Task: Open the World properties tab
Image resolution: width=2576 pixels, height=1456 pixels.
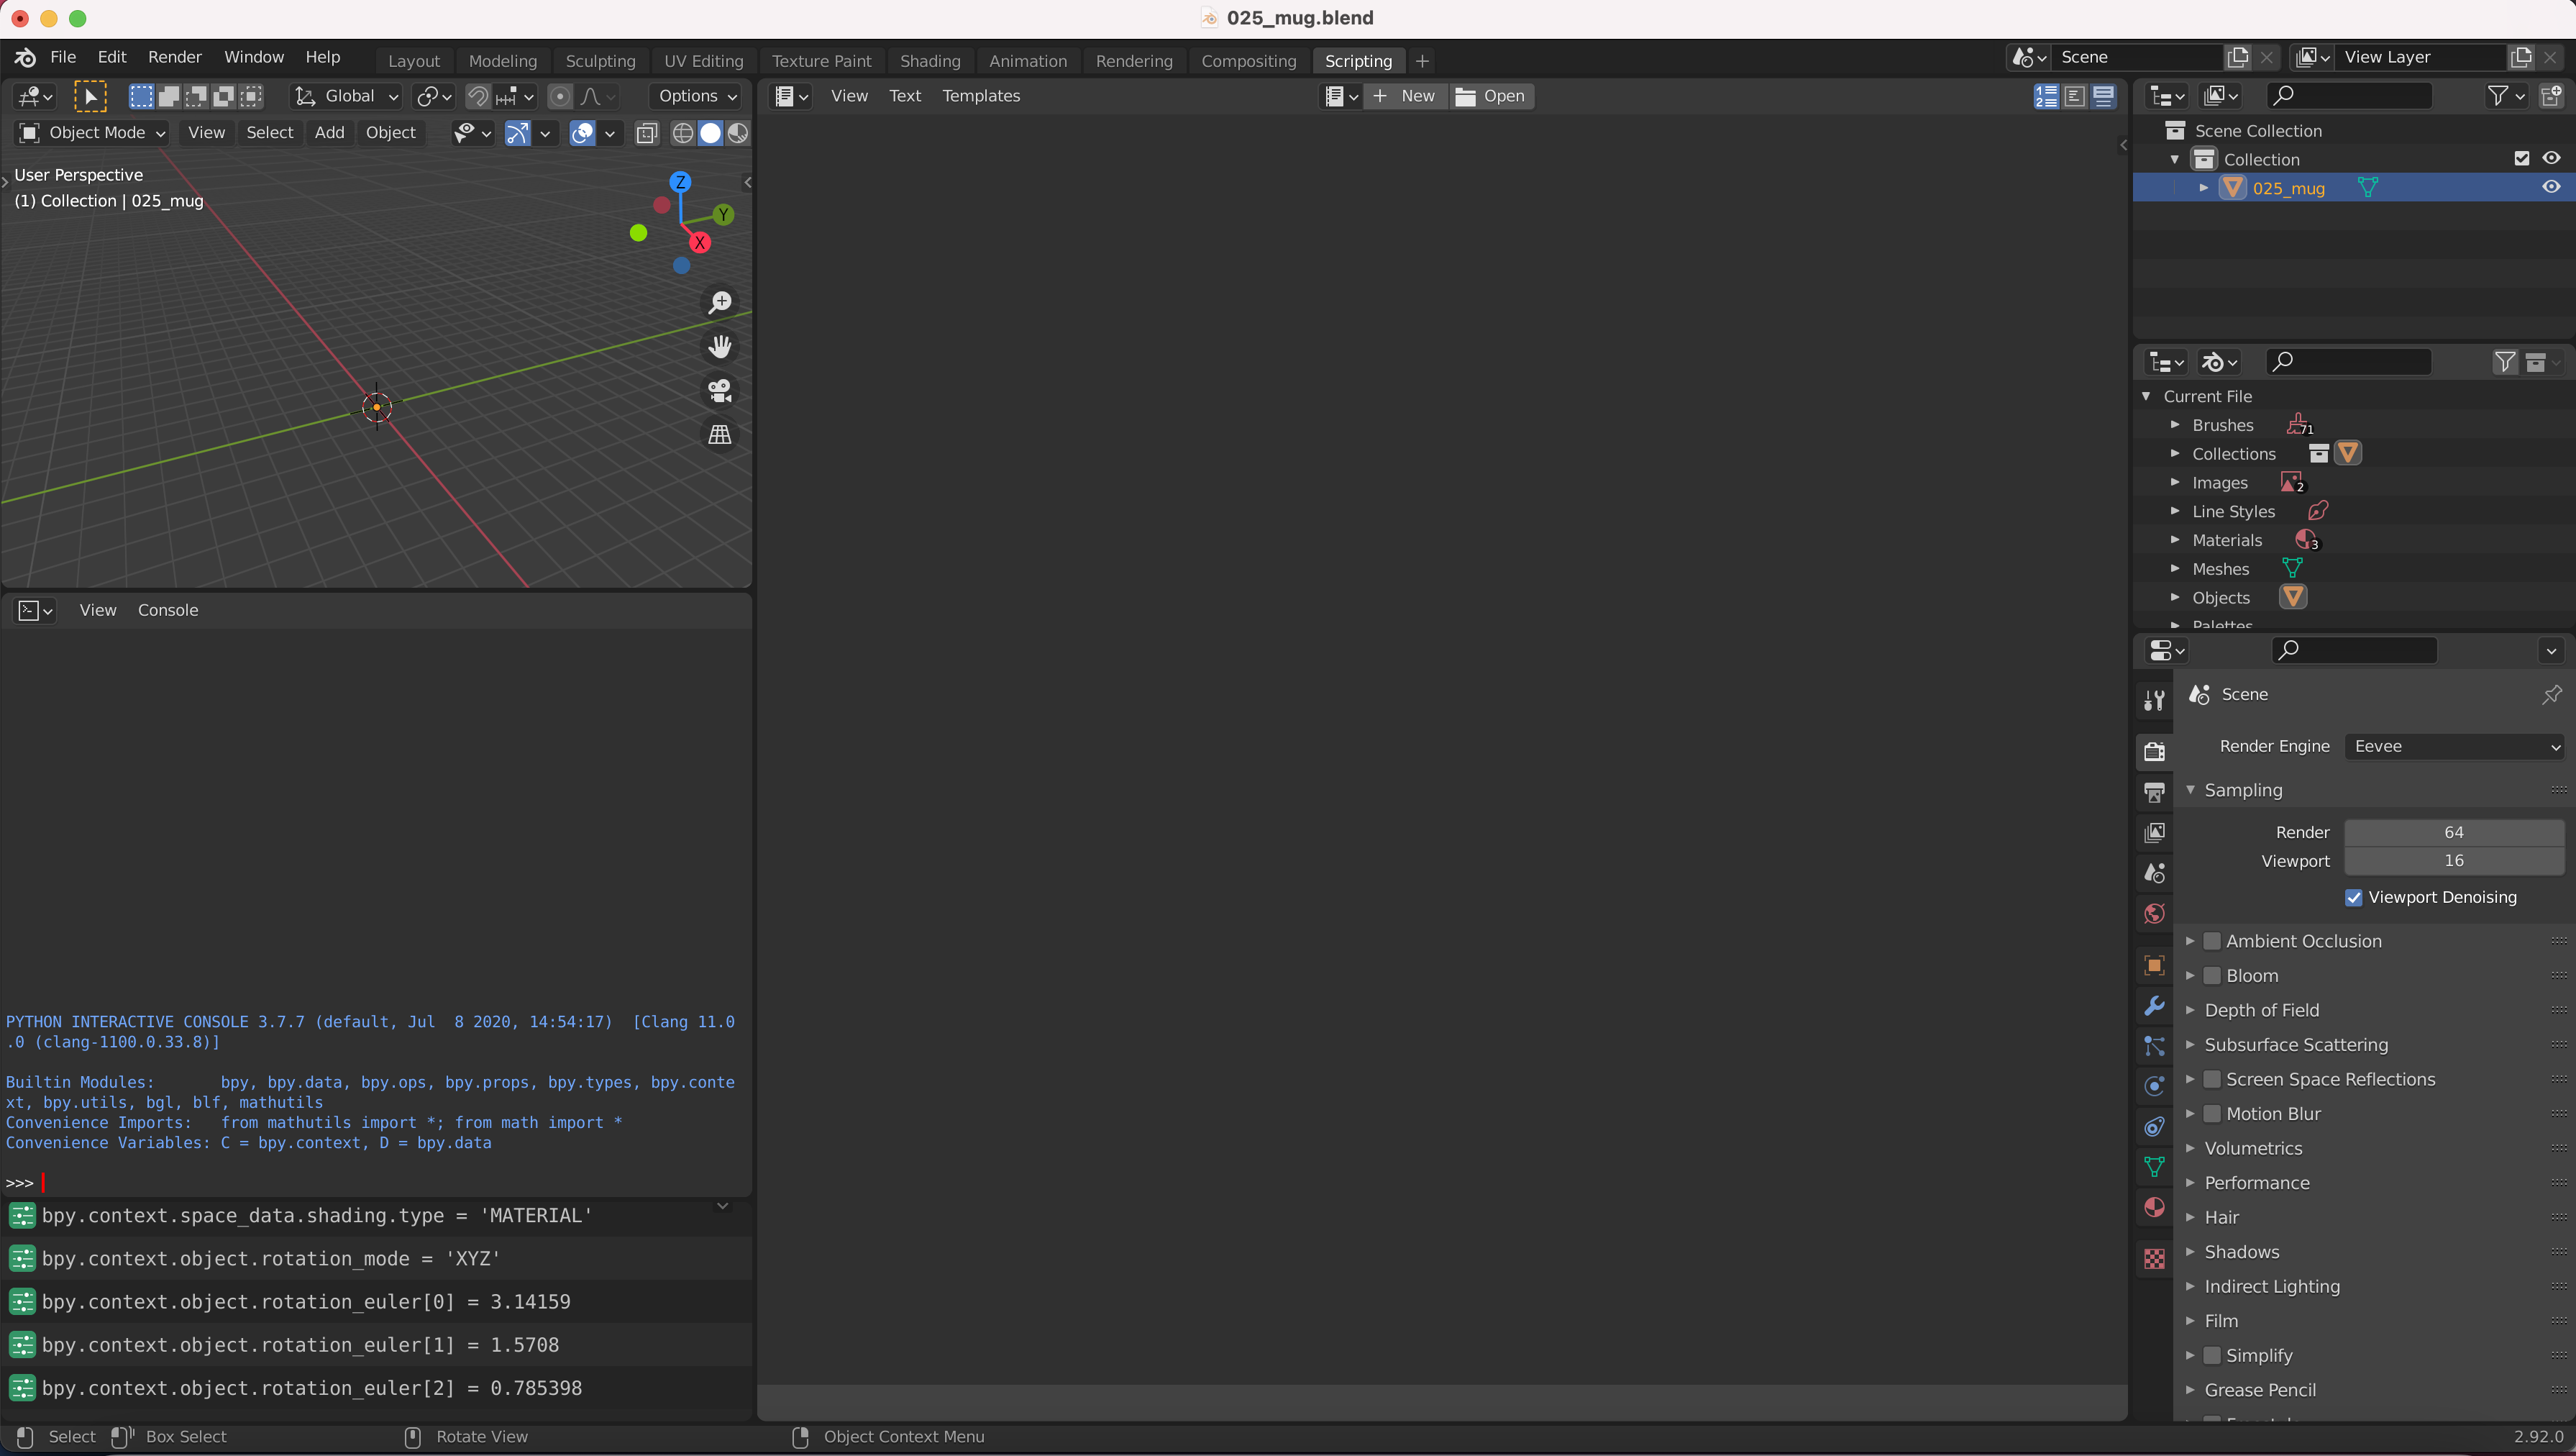Action: [2154, 913]
